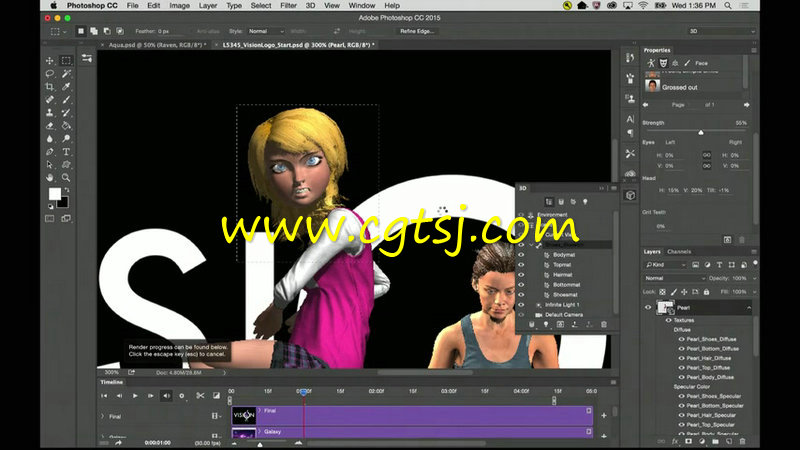Select the Hand tool
Screen dimensions: 800x450
49,178
